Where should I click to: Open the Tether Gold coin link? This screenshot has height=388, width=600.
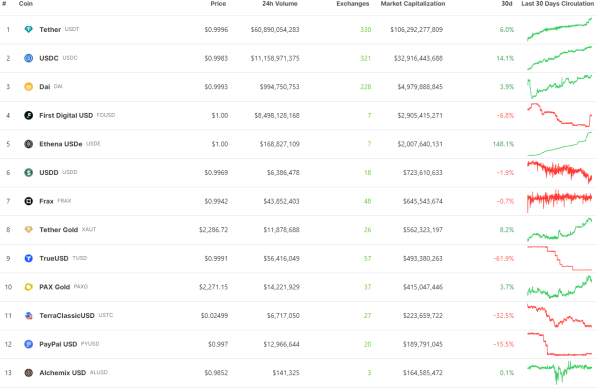pyautogui.click(x=59, y=230)
